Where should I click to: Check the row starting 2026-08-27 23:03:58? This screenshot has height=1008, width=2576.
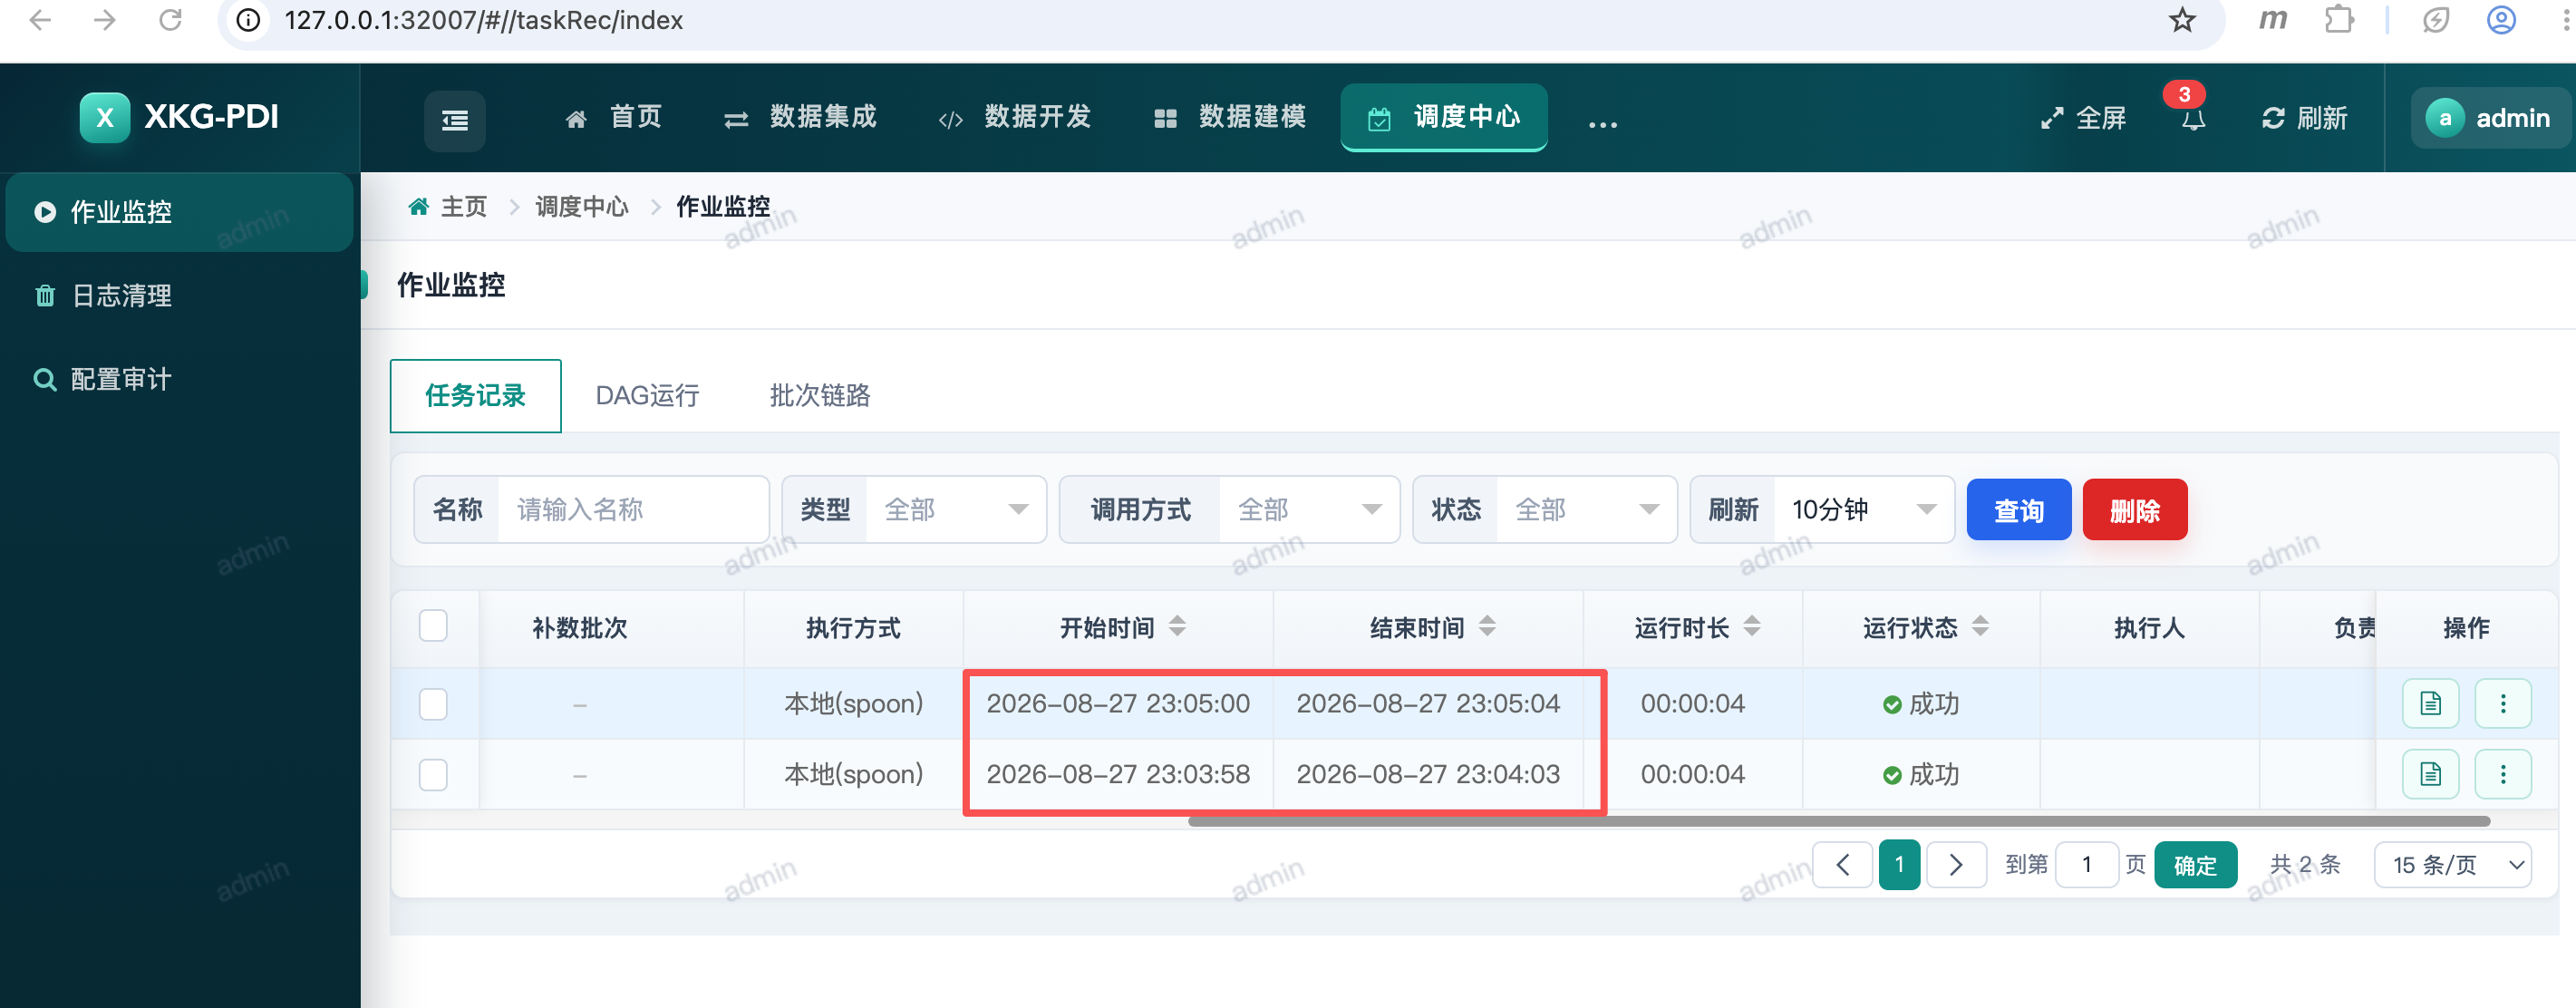coord(433,775)
